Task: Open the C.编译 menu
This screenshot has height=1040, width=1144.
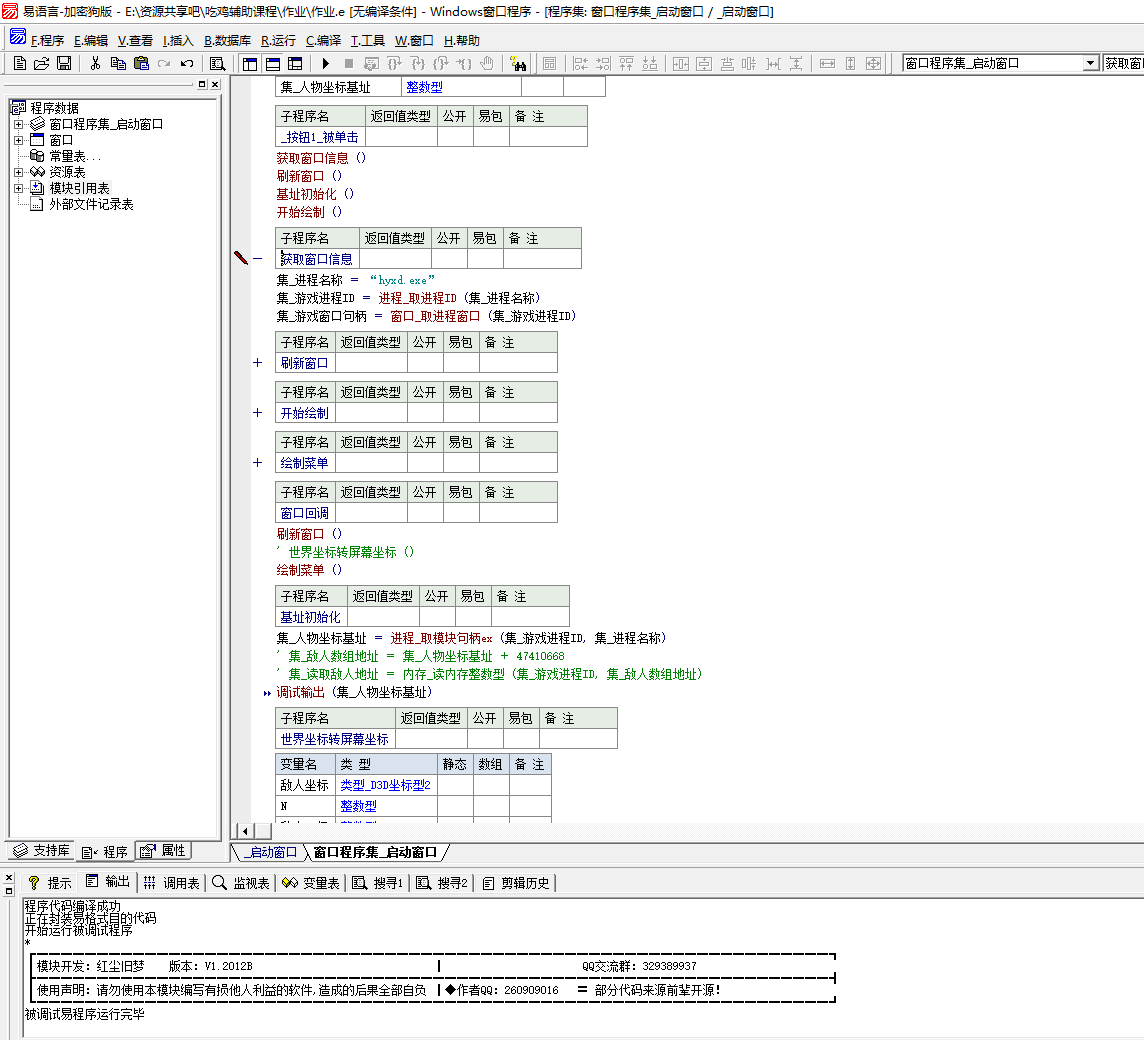Action: [x=323, y=41]
